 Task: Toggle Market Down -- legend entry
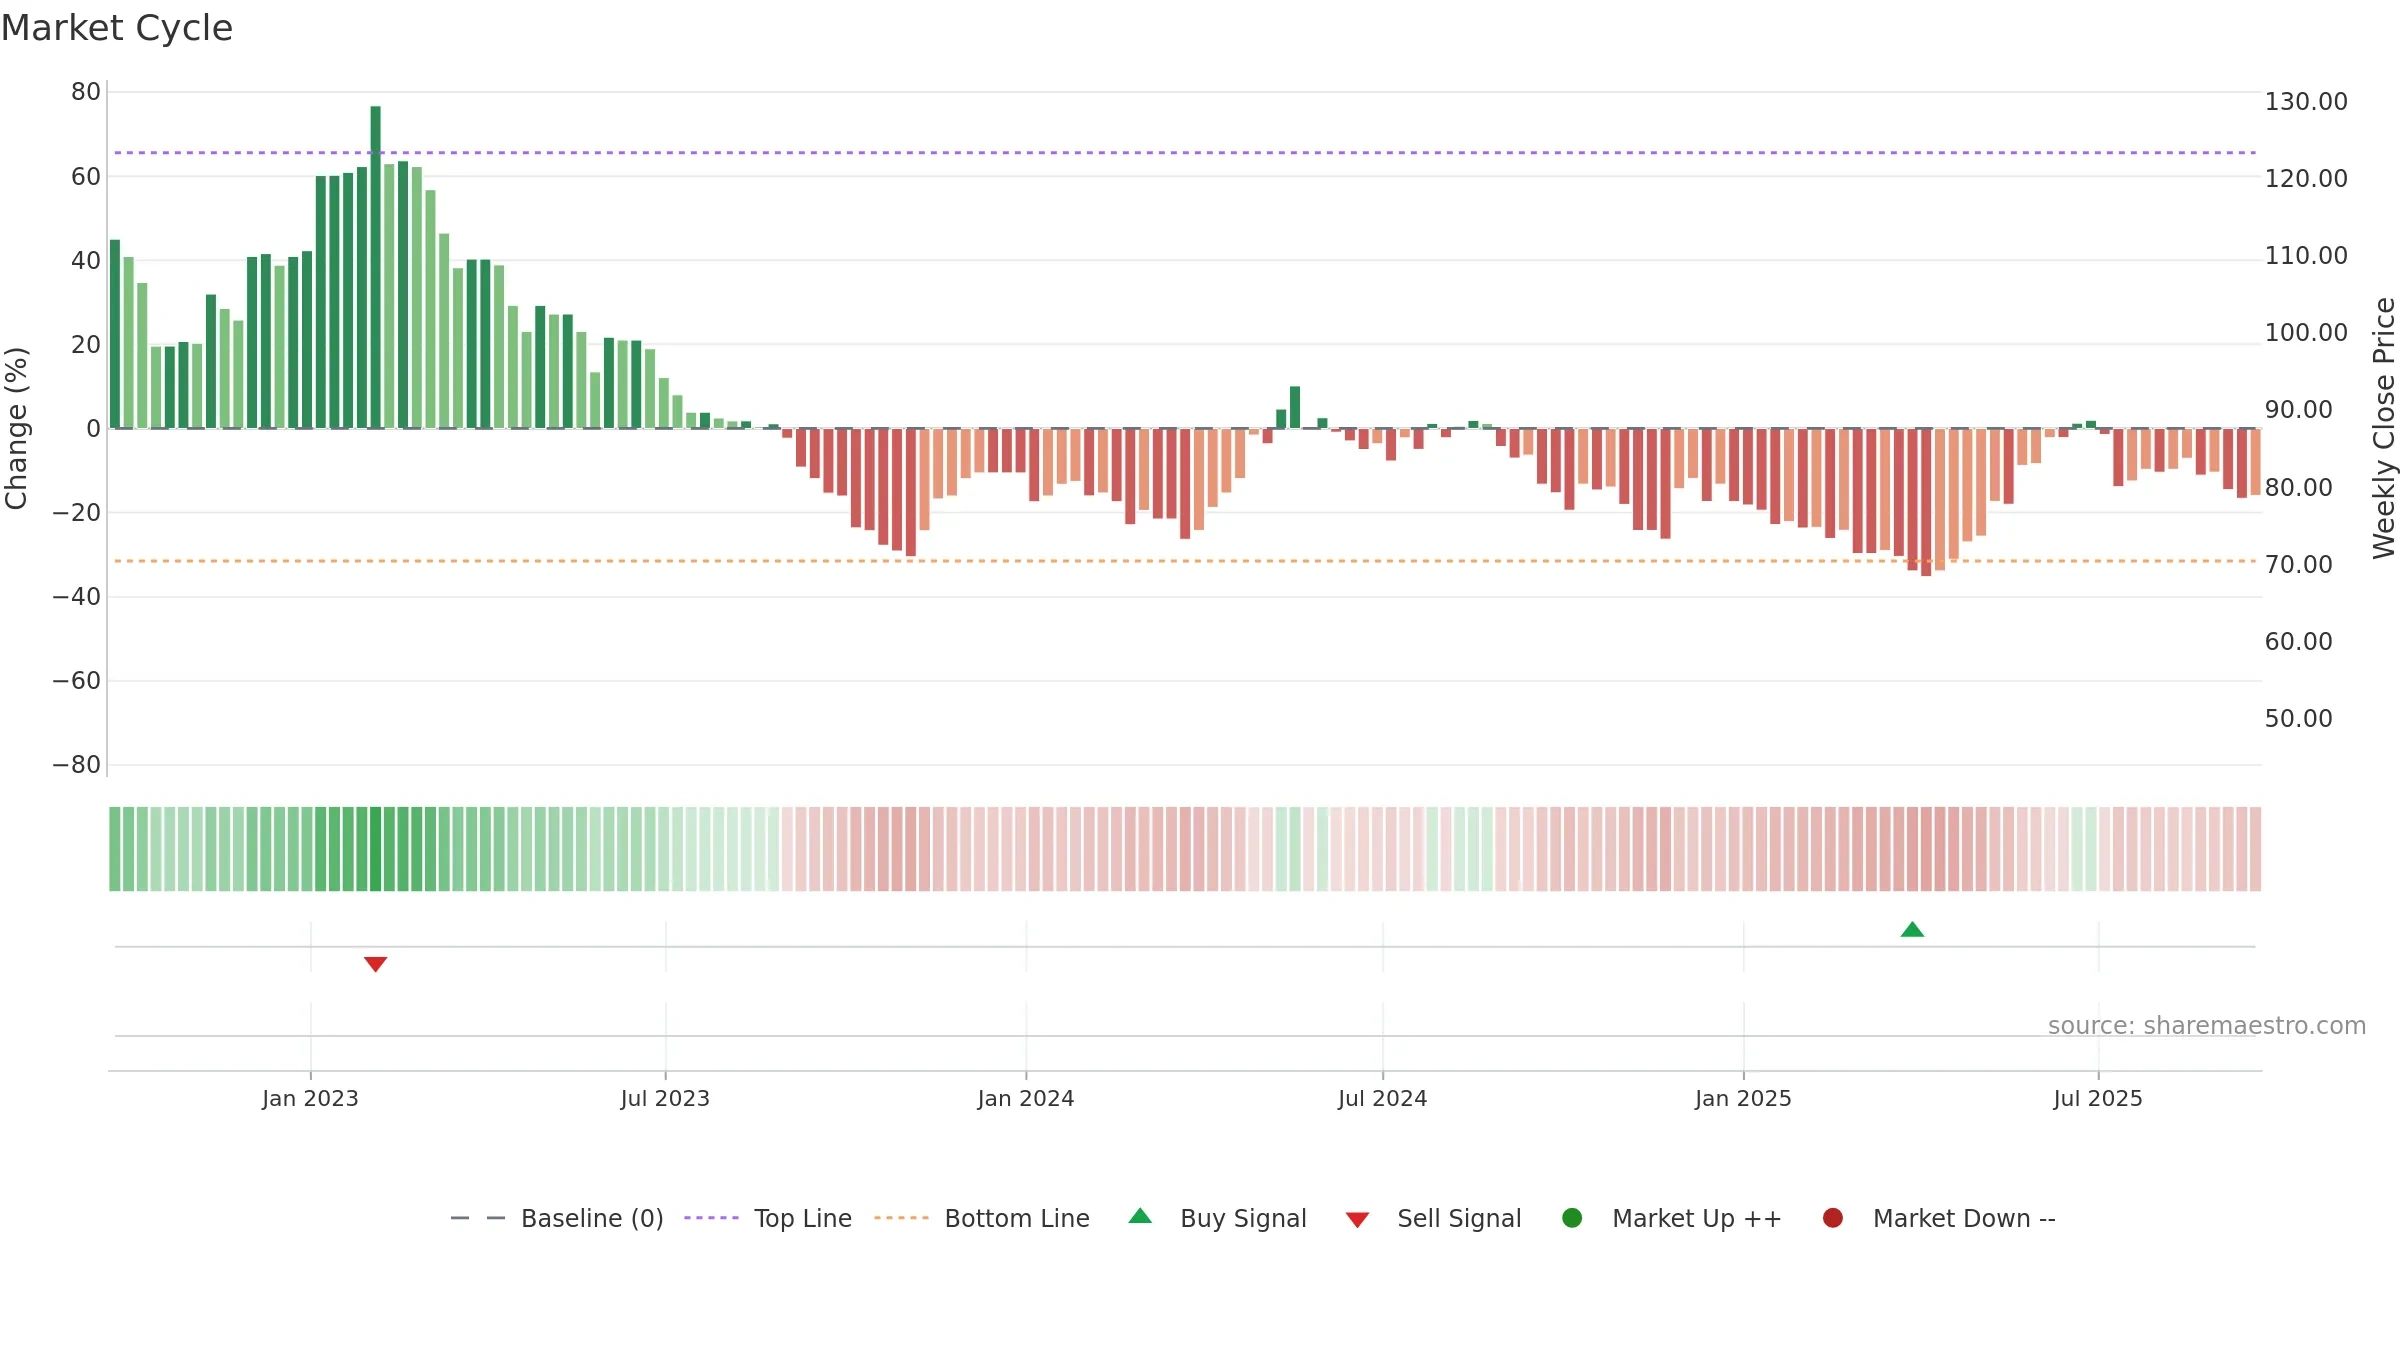pos(1939,1218)
